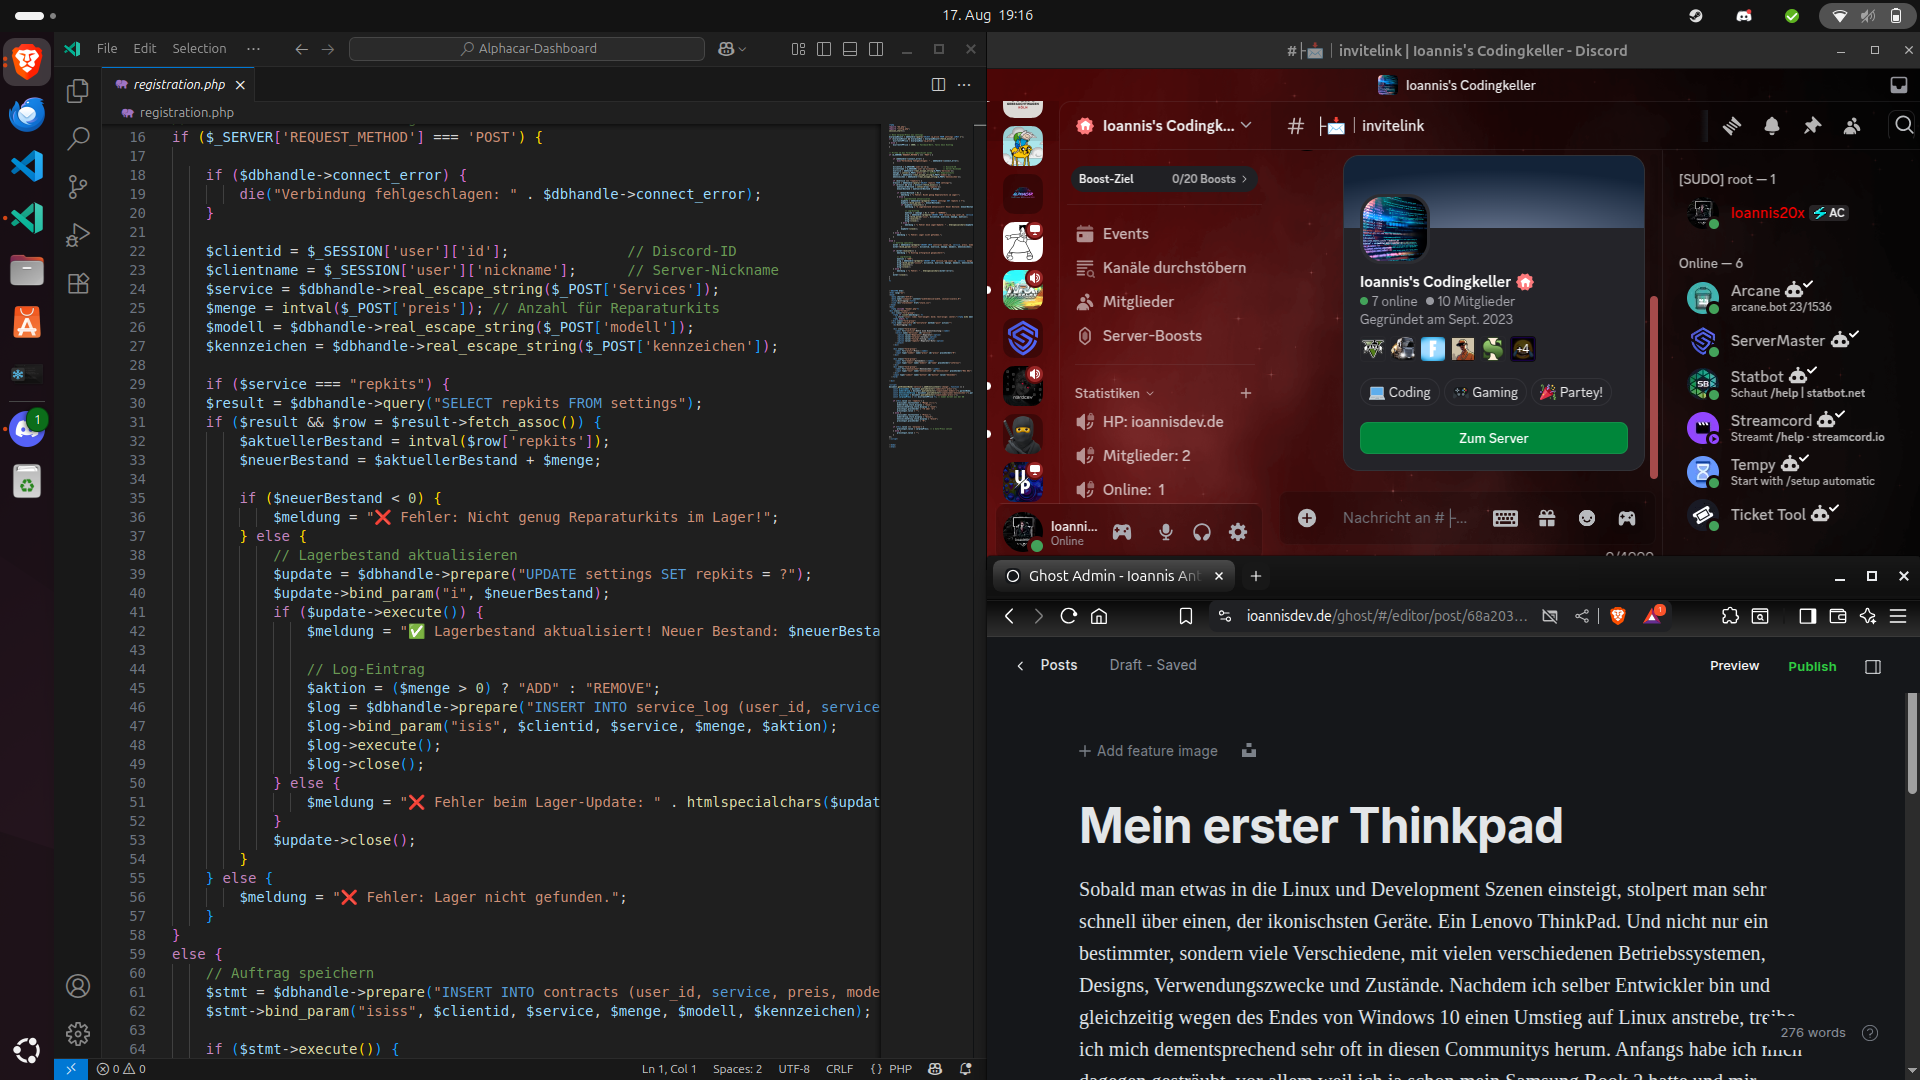Viewport: 1920px width, 1080px height.
Task: Customize layout icon in VS Code title bar
Action: coord(798,49)
